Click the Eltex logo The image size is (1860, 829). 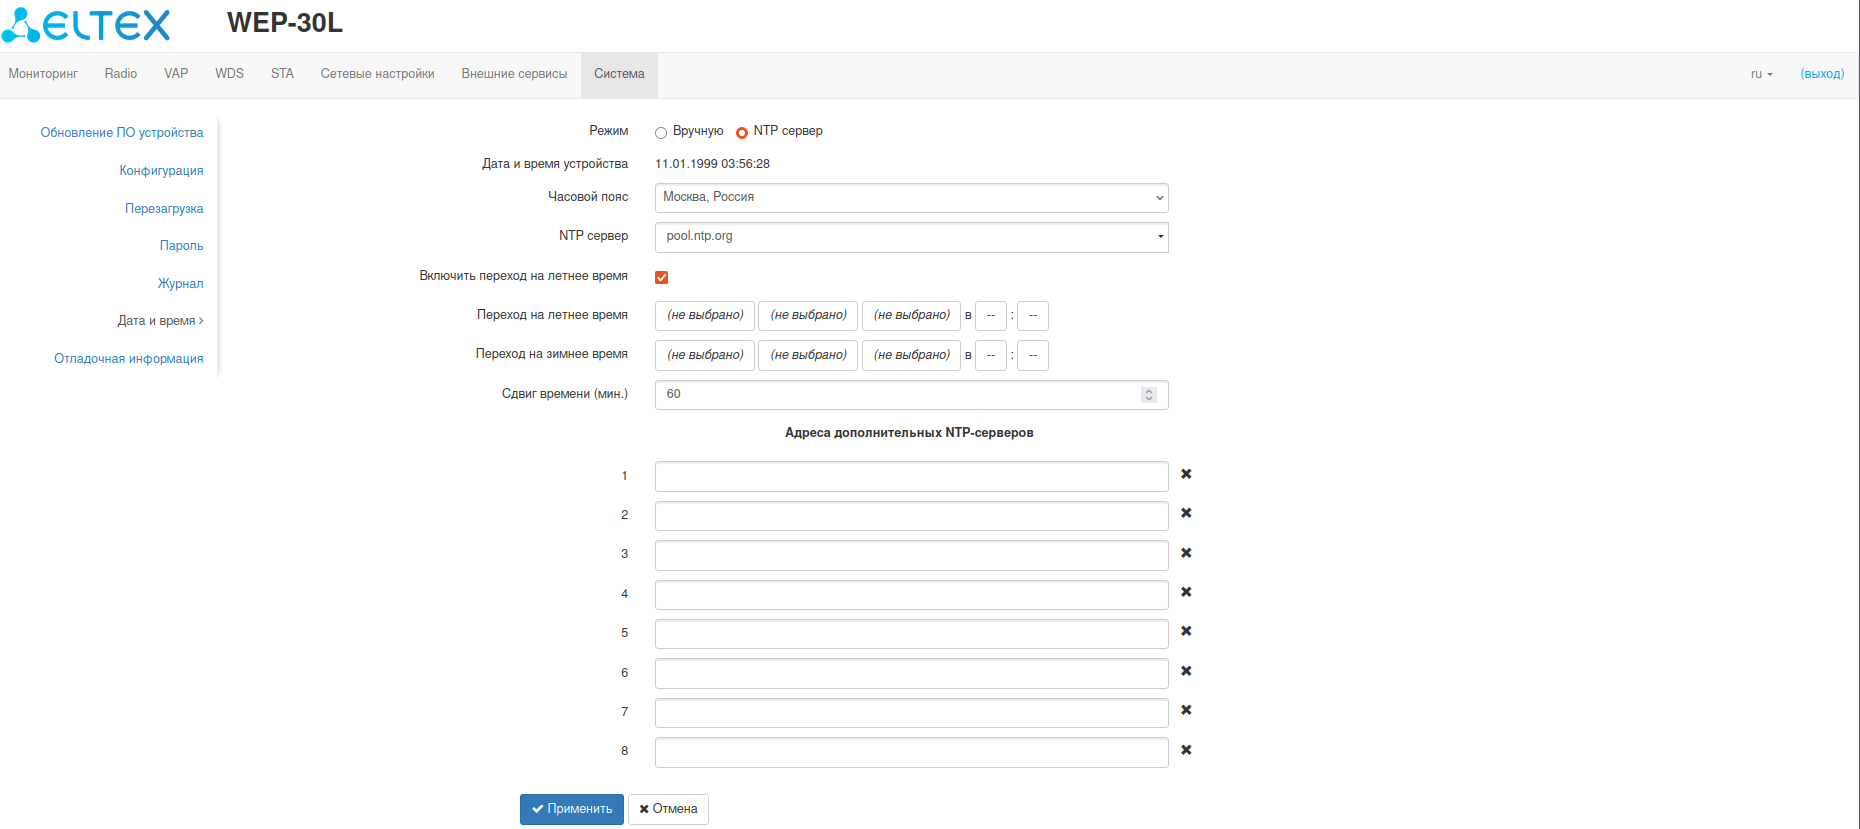[x=87, y=24]
